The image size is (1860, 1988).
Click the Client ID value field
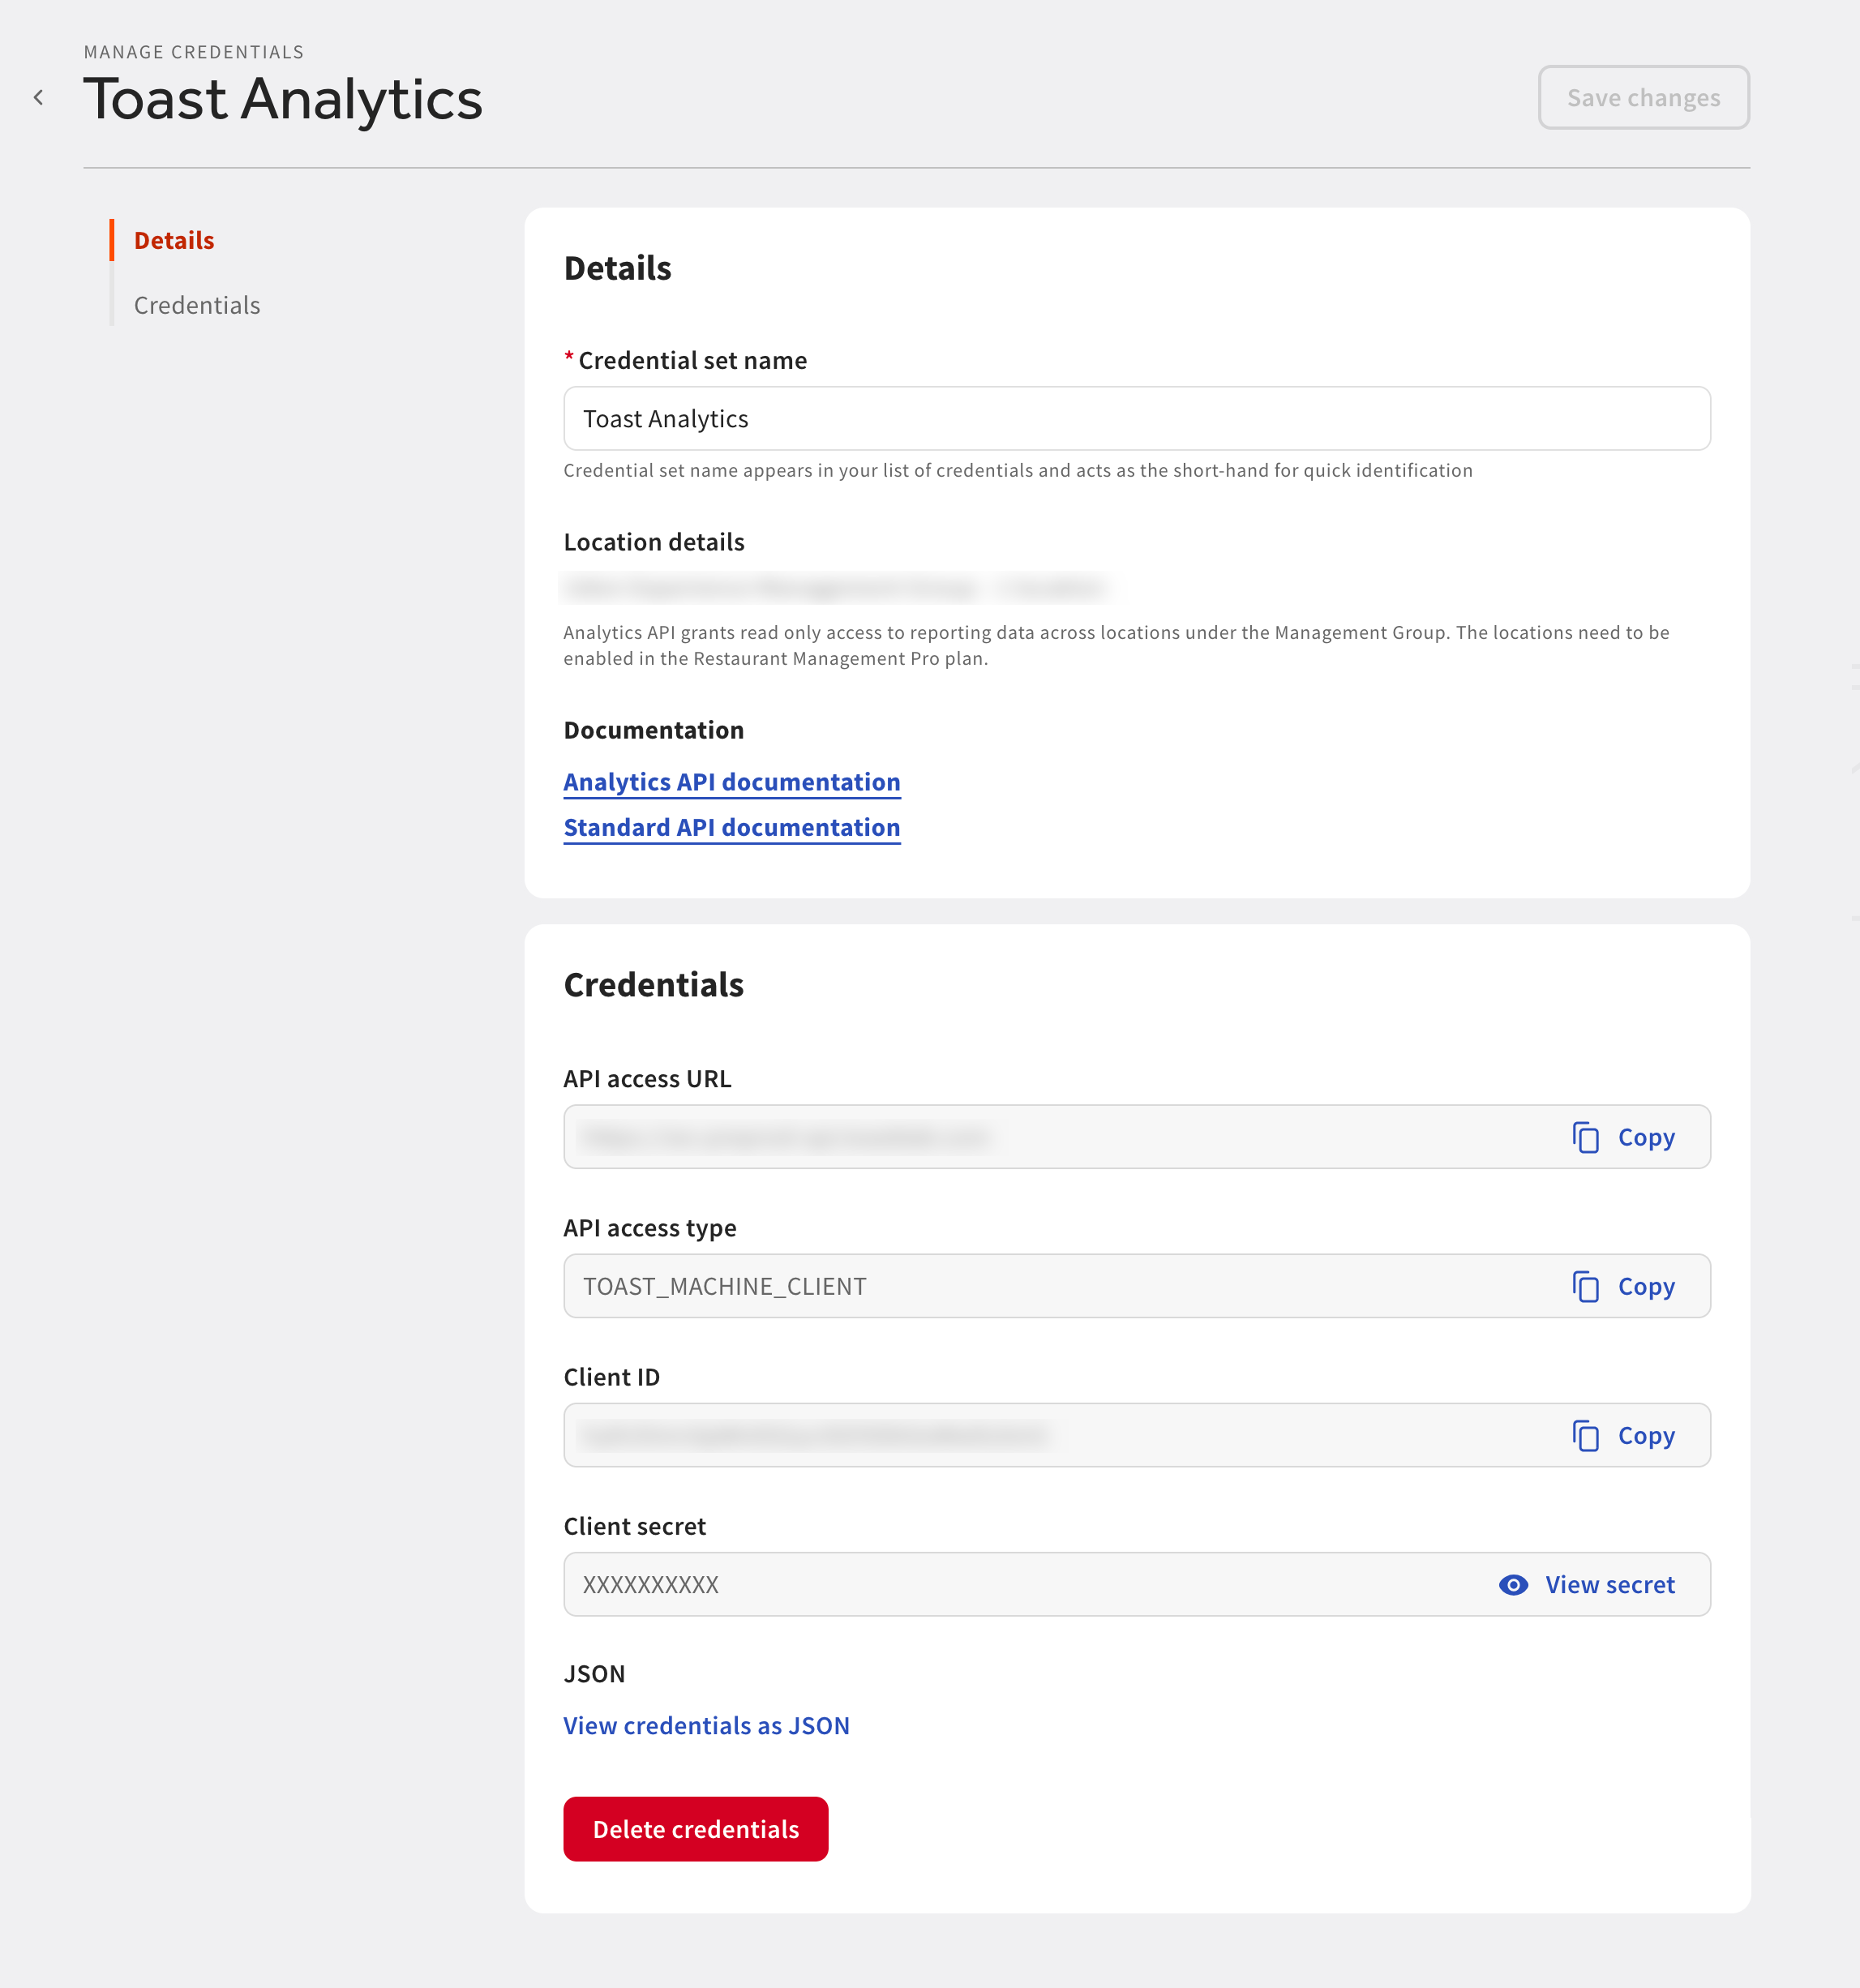(x=1137, y=1435)
